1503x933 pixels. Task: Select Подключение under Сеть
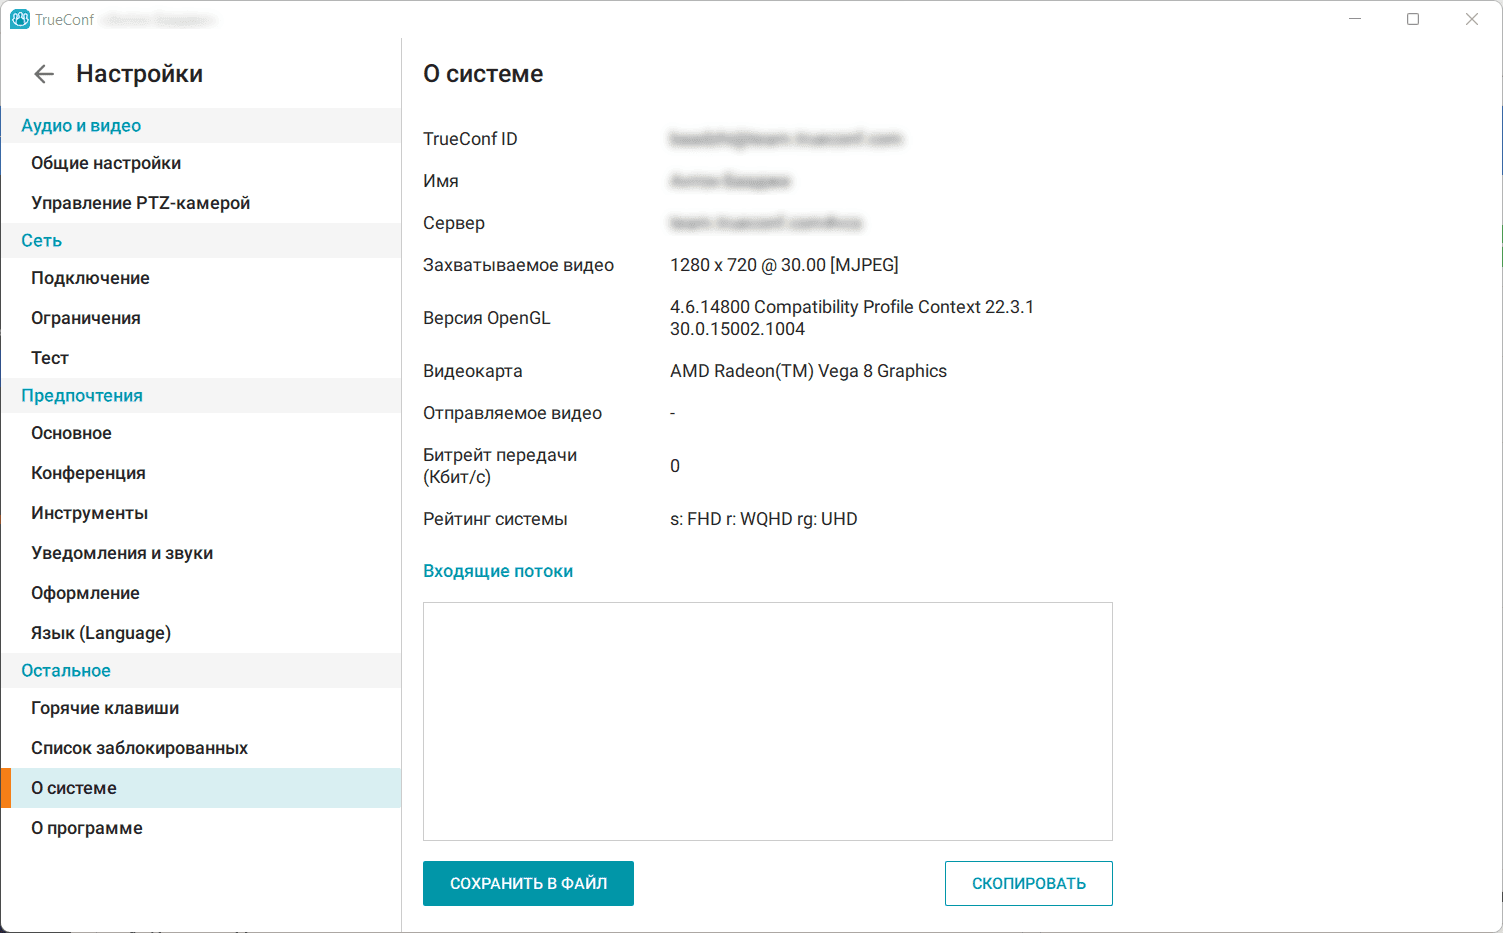(x=201, y=278)
